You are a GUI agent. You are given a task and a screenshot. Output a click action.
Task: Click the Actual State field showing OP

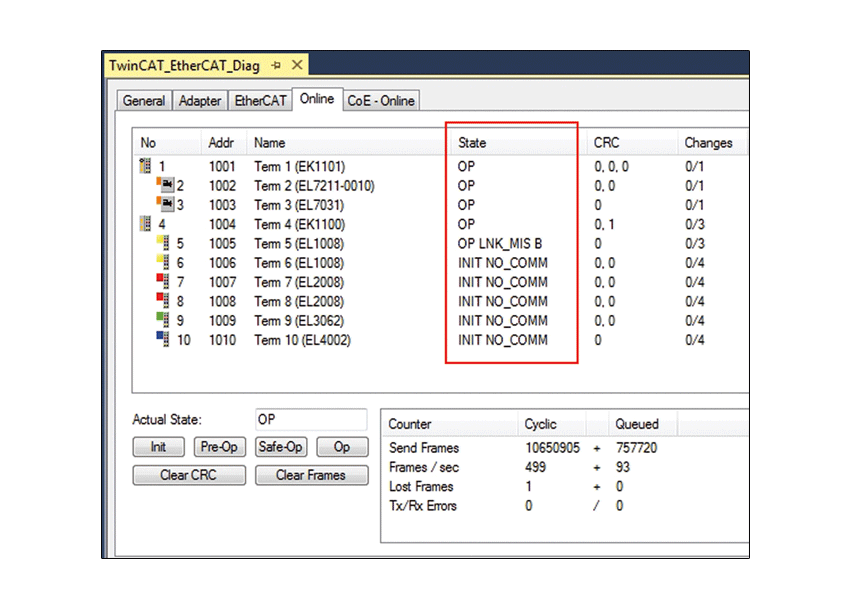pos(311,419)
